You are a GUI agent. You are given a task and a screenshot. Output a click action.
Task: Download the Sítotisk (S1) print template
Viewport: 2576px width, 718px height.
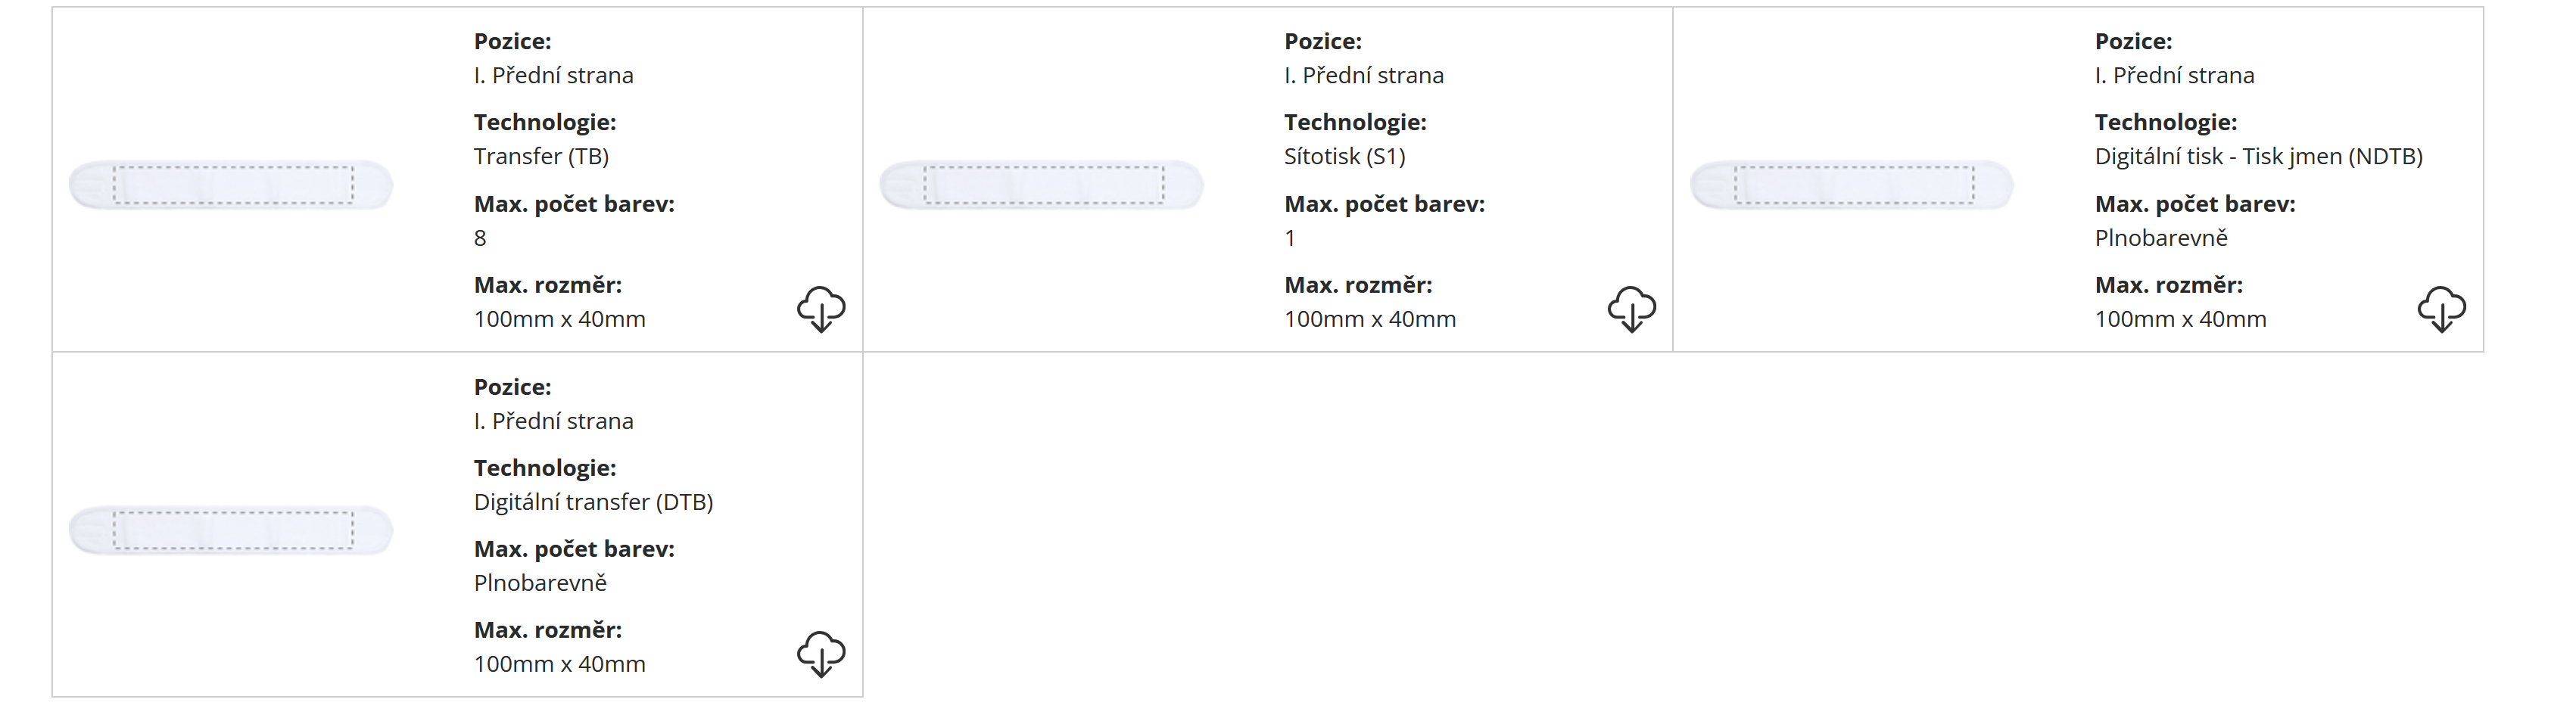click(1631, 309)
